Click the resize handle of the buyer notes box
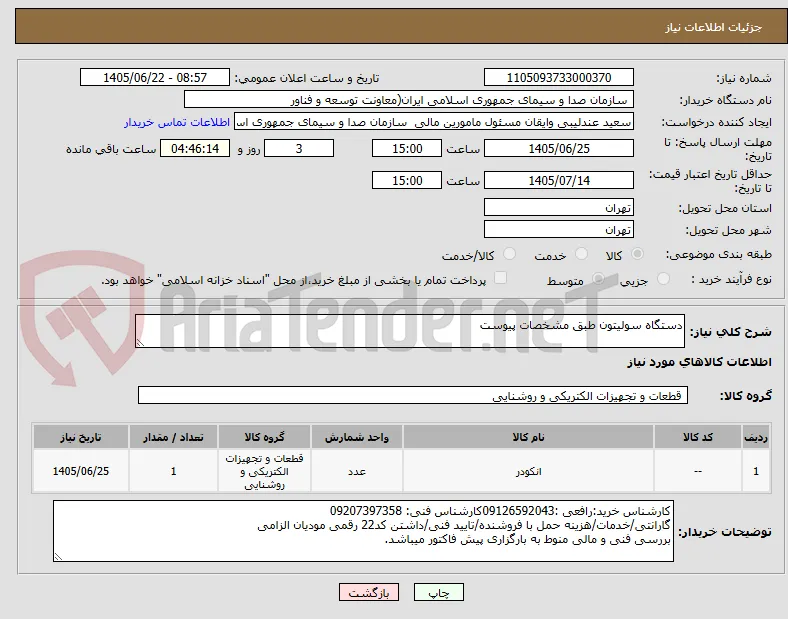 tap(58, 557)
